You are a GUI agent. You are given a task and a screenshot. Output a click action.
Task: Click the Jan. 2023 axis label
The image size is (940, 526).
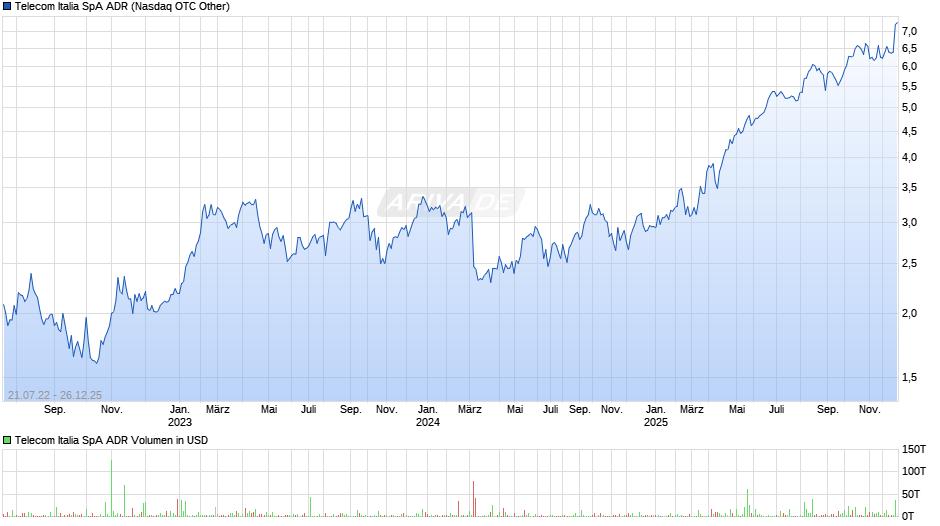click(x=179, y=416)
